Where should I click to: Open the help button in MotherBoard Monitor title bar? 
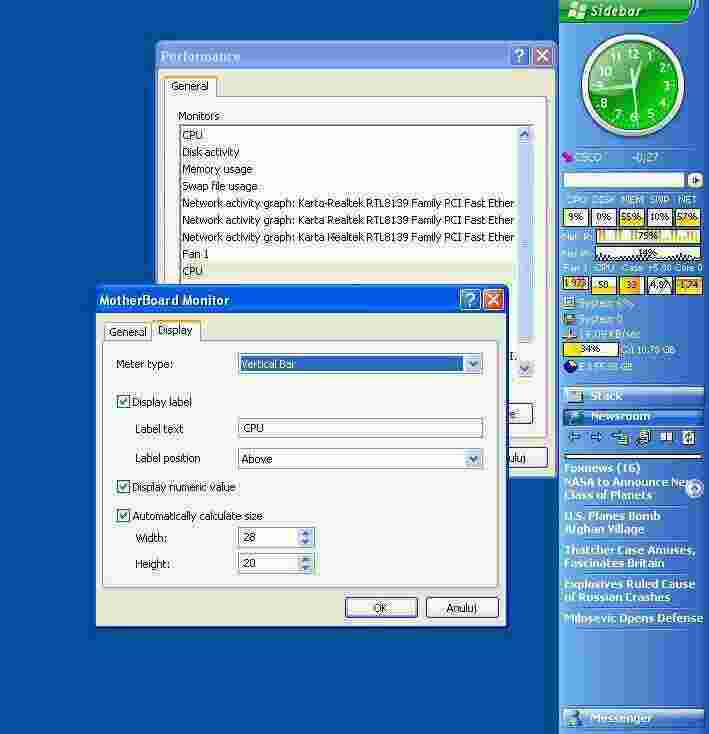(x=470, y=300)
